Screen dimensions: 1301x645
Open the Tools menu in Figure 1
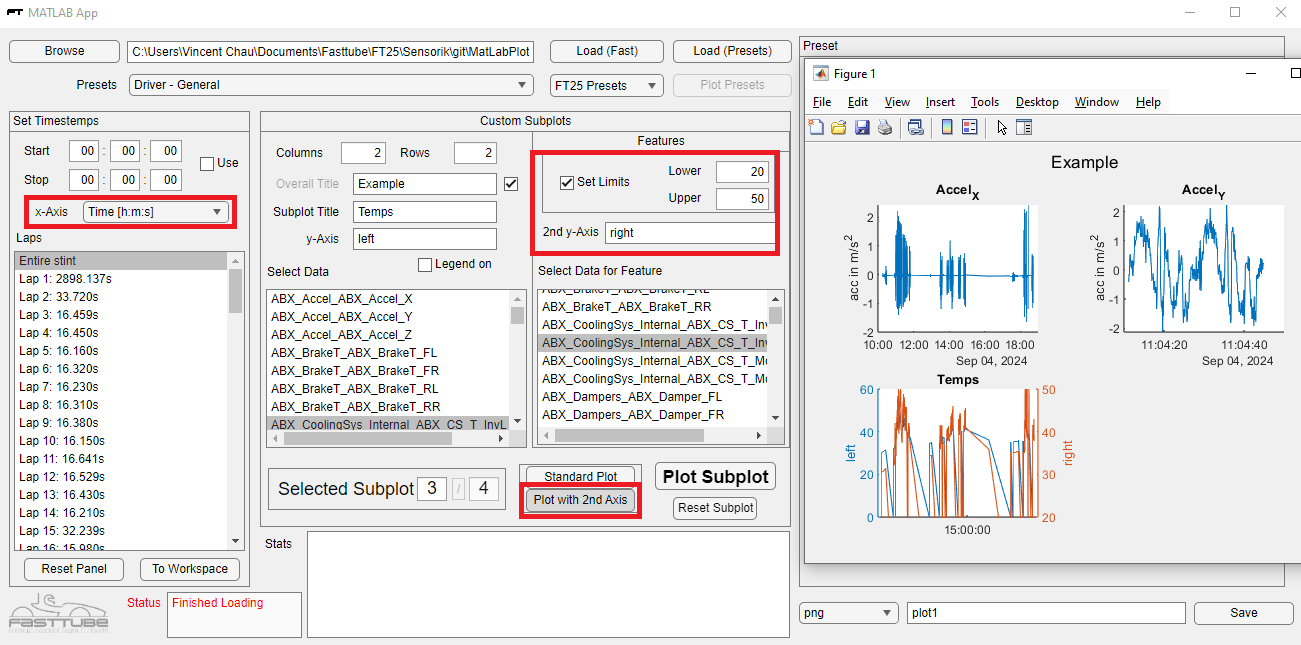(984, 101)
